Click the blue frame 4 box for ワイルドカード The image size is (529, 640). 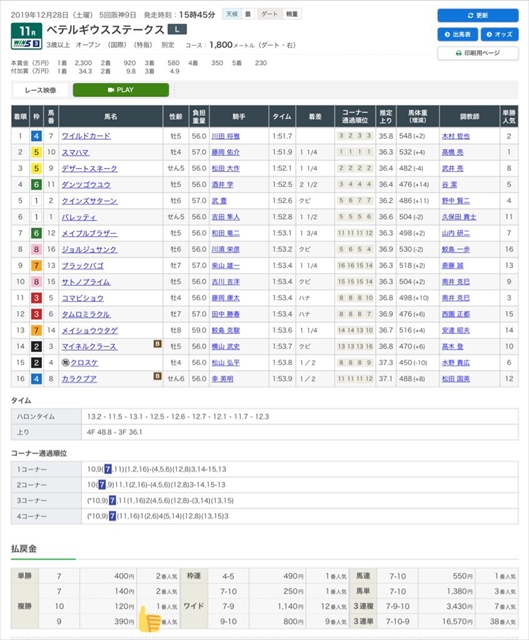click(x=36, y=136)
